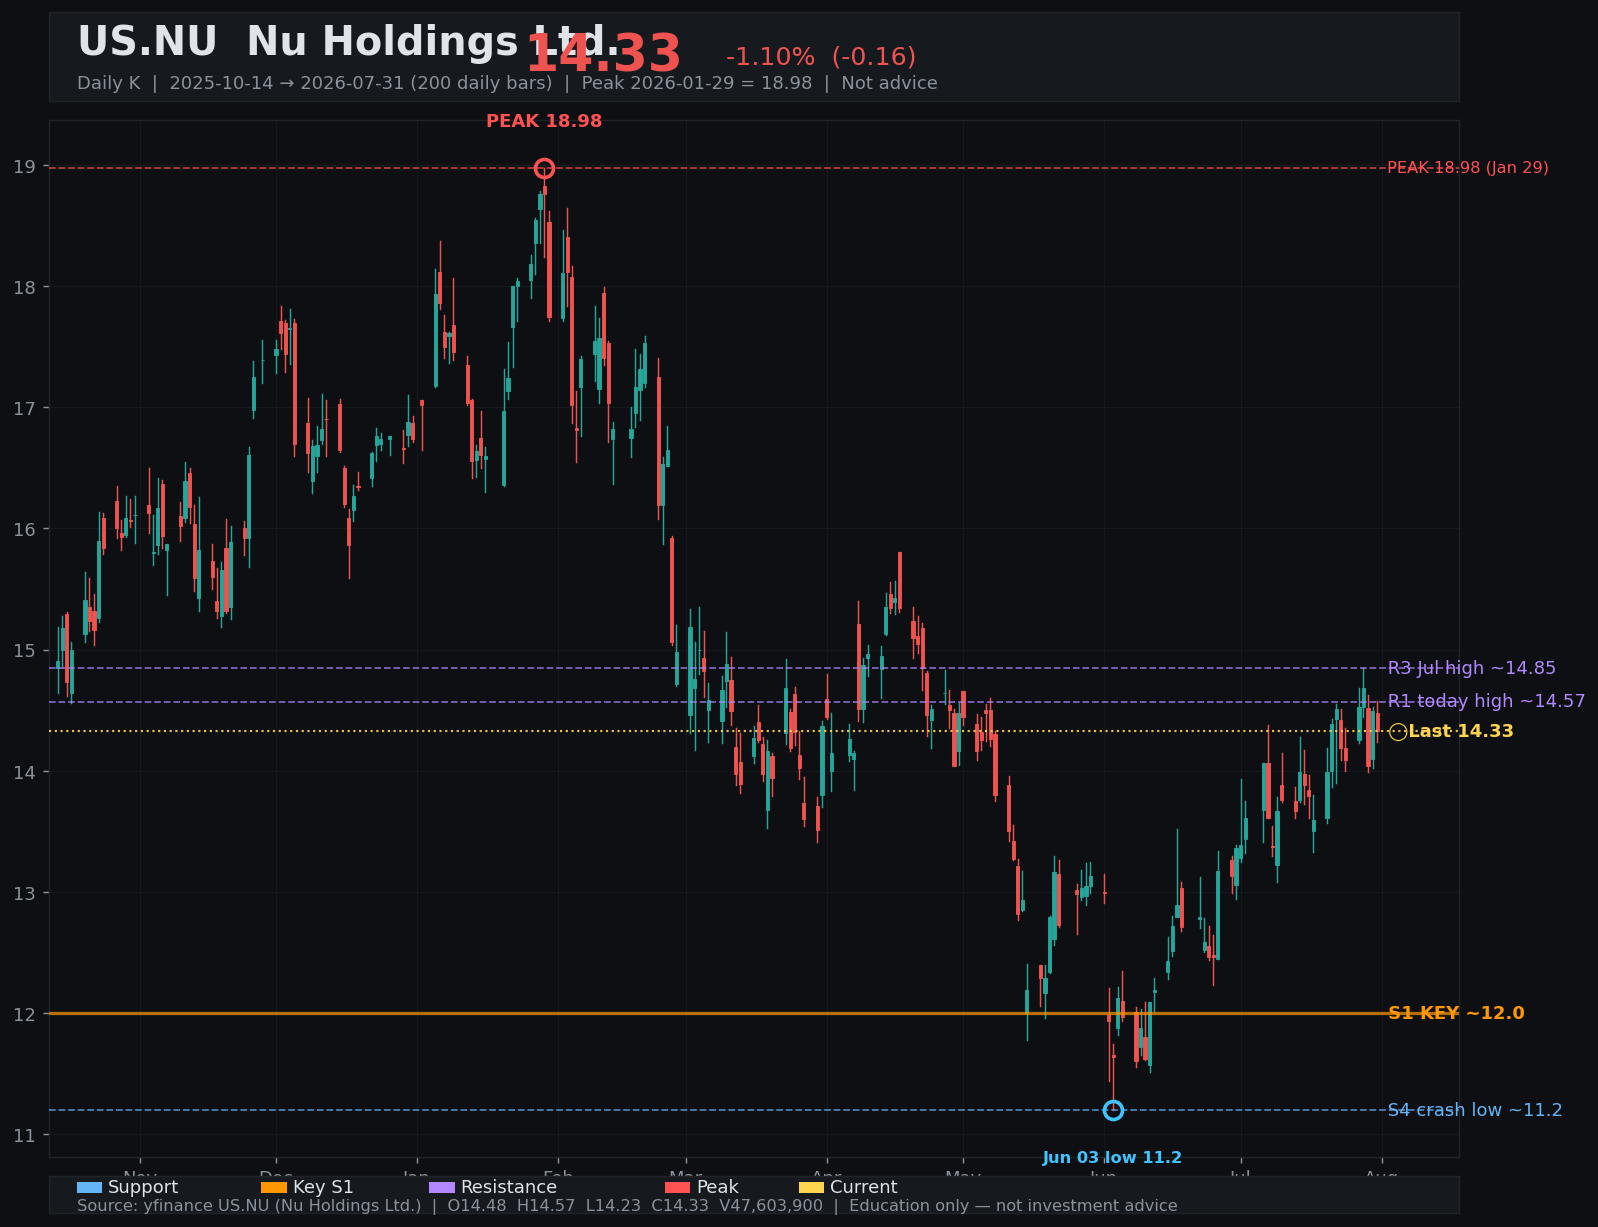
Task: Click the 'Jun 03 low 11.2' annotation
Action: (1112, 1158)
